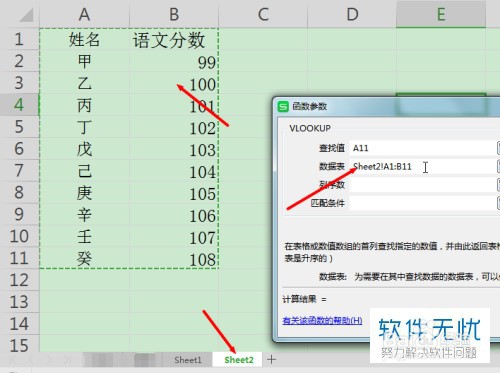Switch to the Sheet1 tab

click(188, 360)
